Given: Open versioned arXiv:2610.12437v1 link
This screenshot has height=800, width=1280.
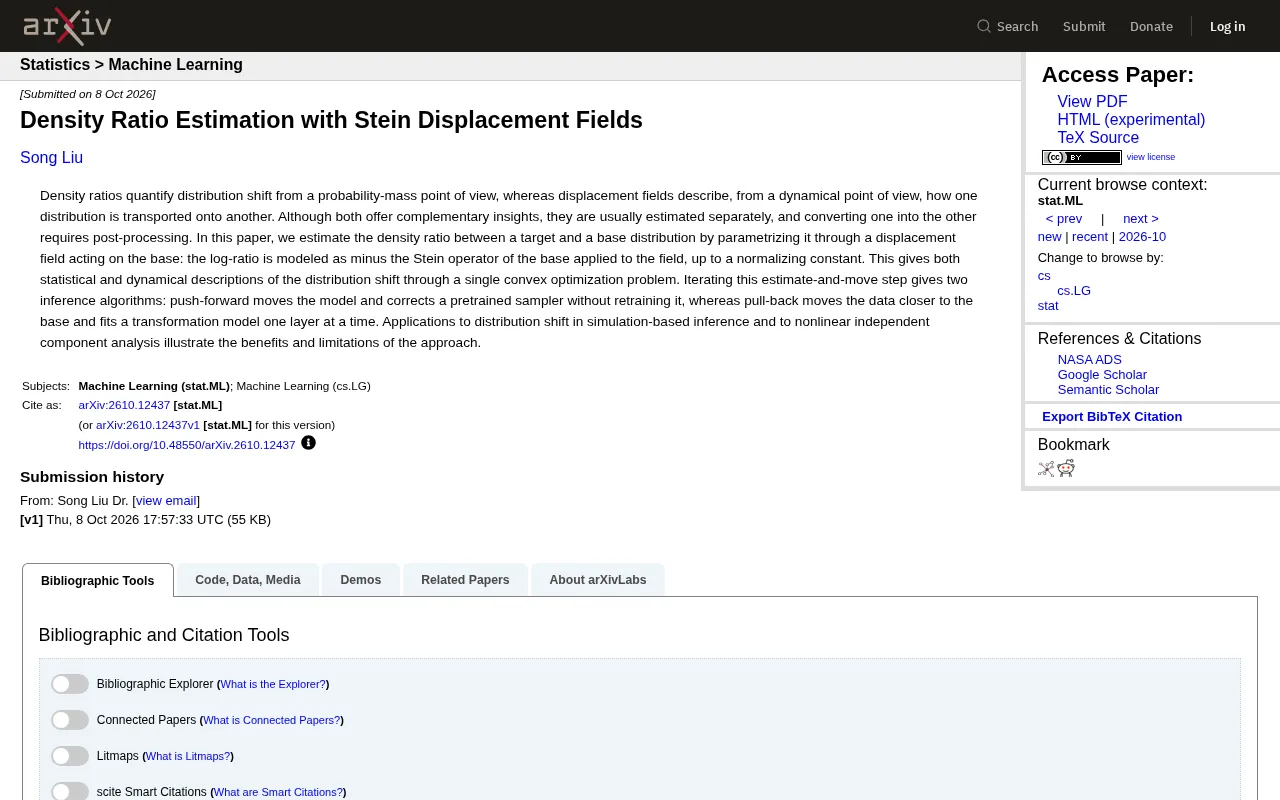Looking at the screenshot, I should 148,425.
